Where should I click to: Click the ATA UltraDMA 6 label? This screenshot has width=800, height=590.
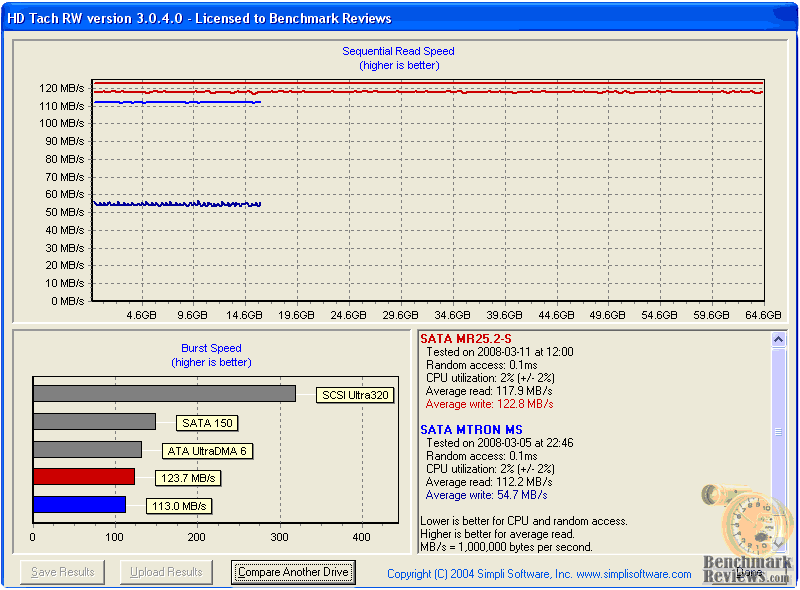point(207,451)
